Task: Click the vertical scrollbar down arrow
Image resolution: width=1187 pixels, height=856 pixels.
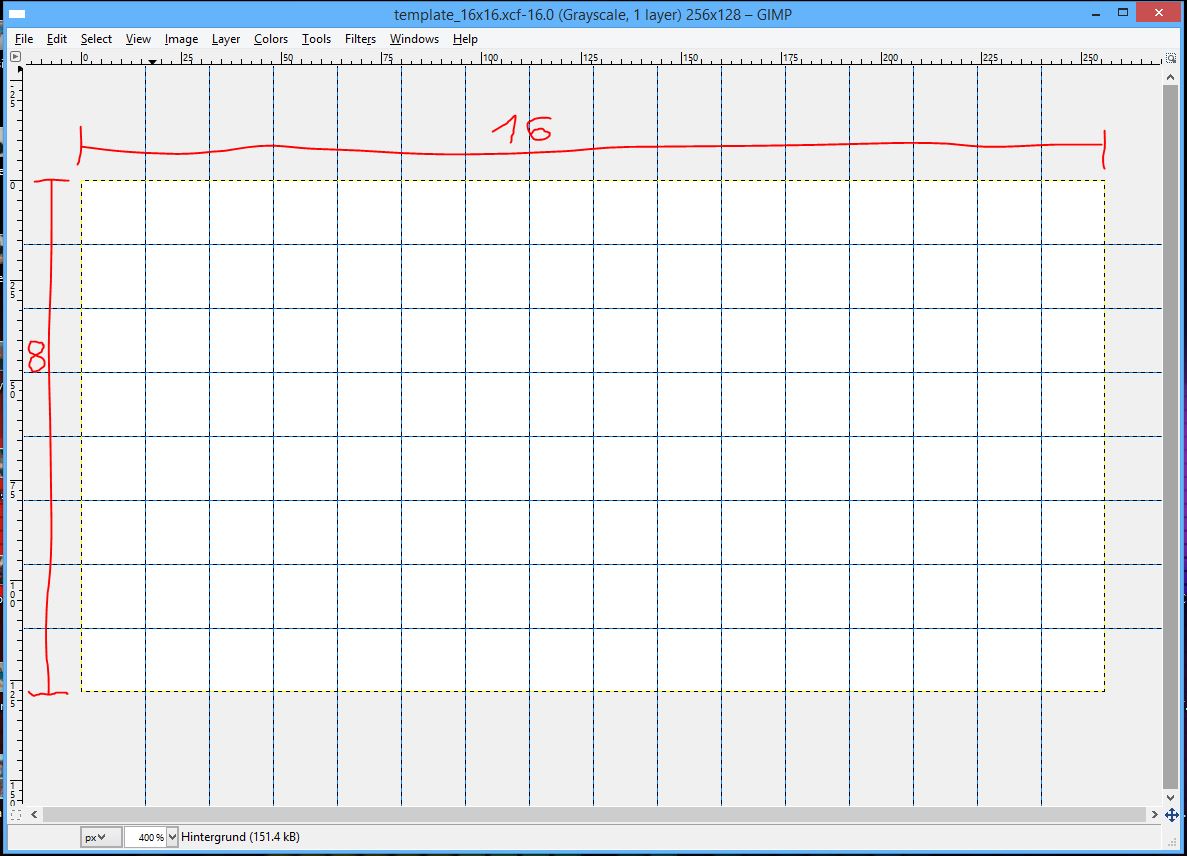Action: [x=1171, y=797]
